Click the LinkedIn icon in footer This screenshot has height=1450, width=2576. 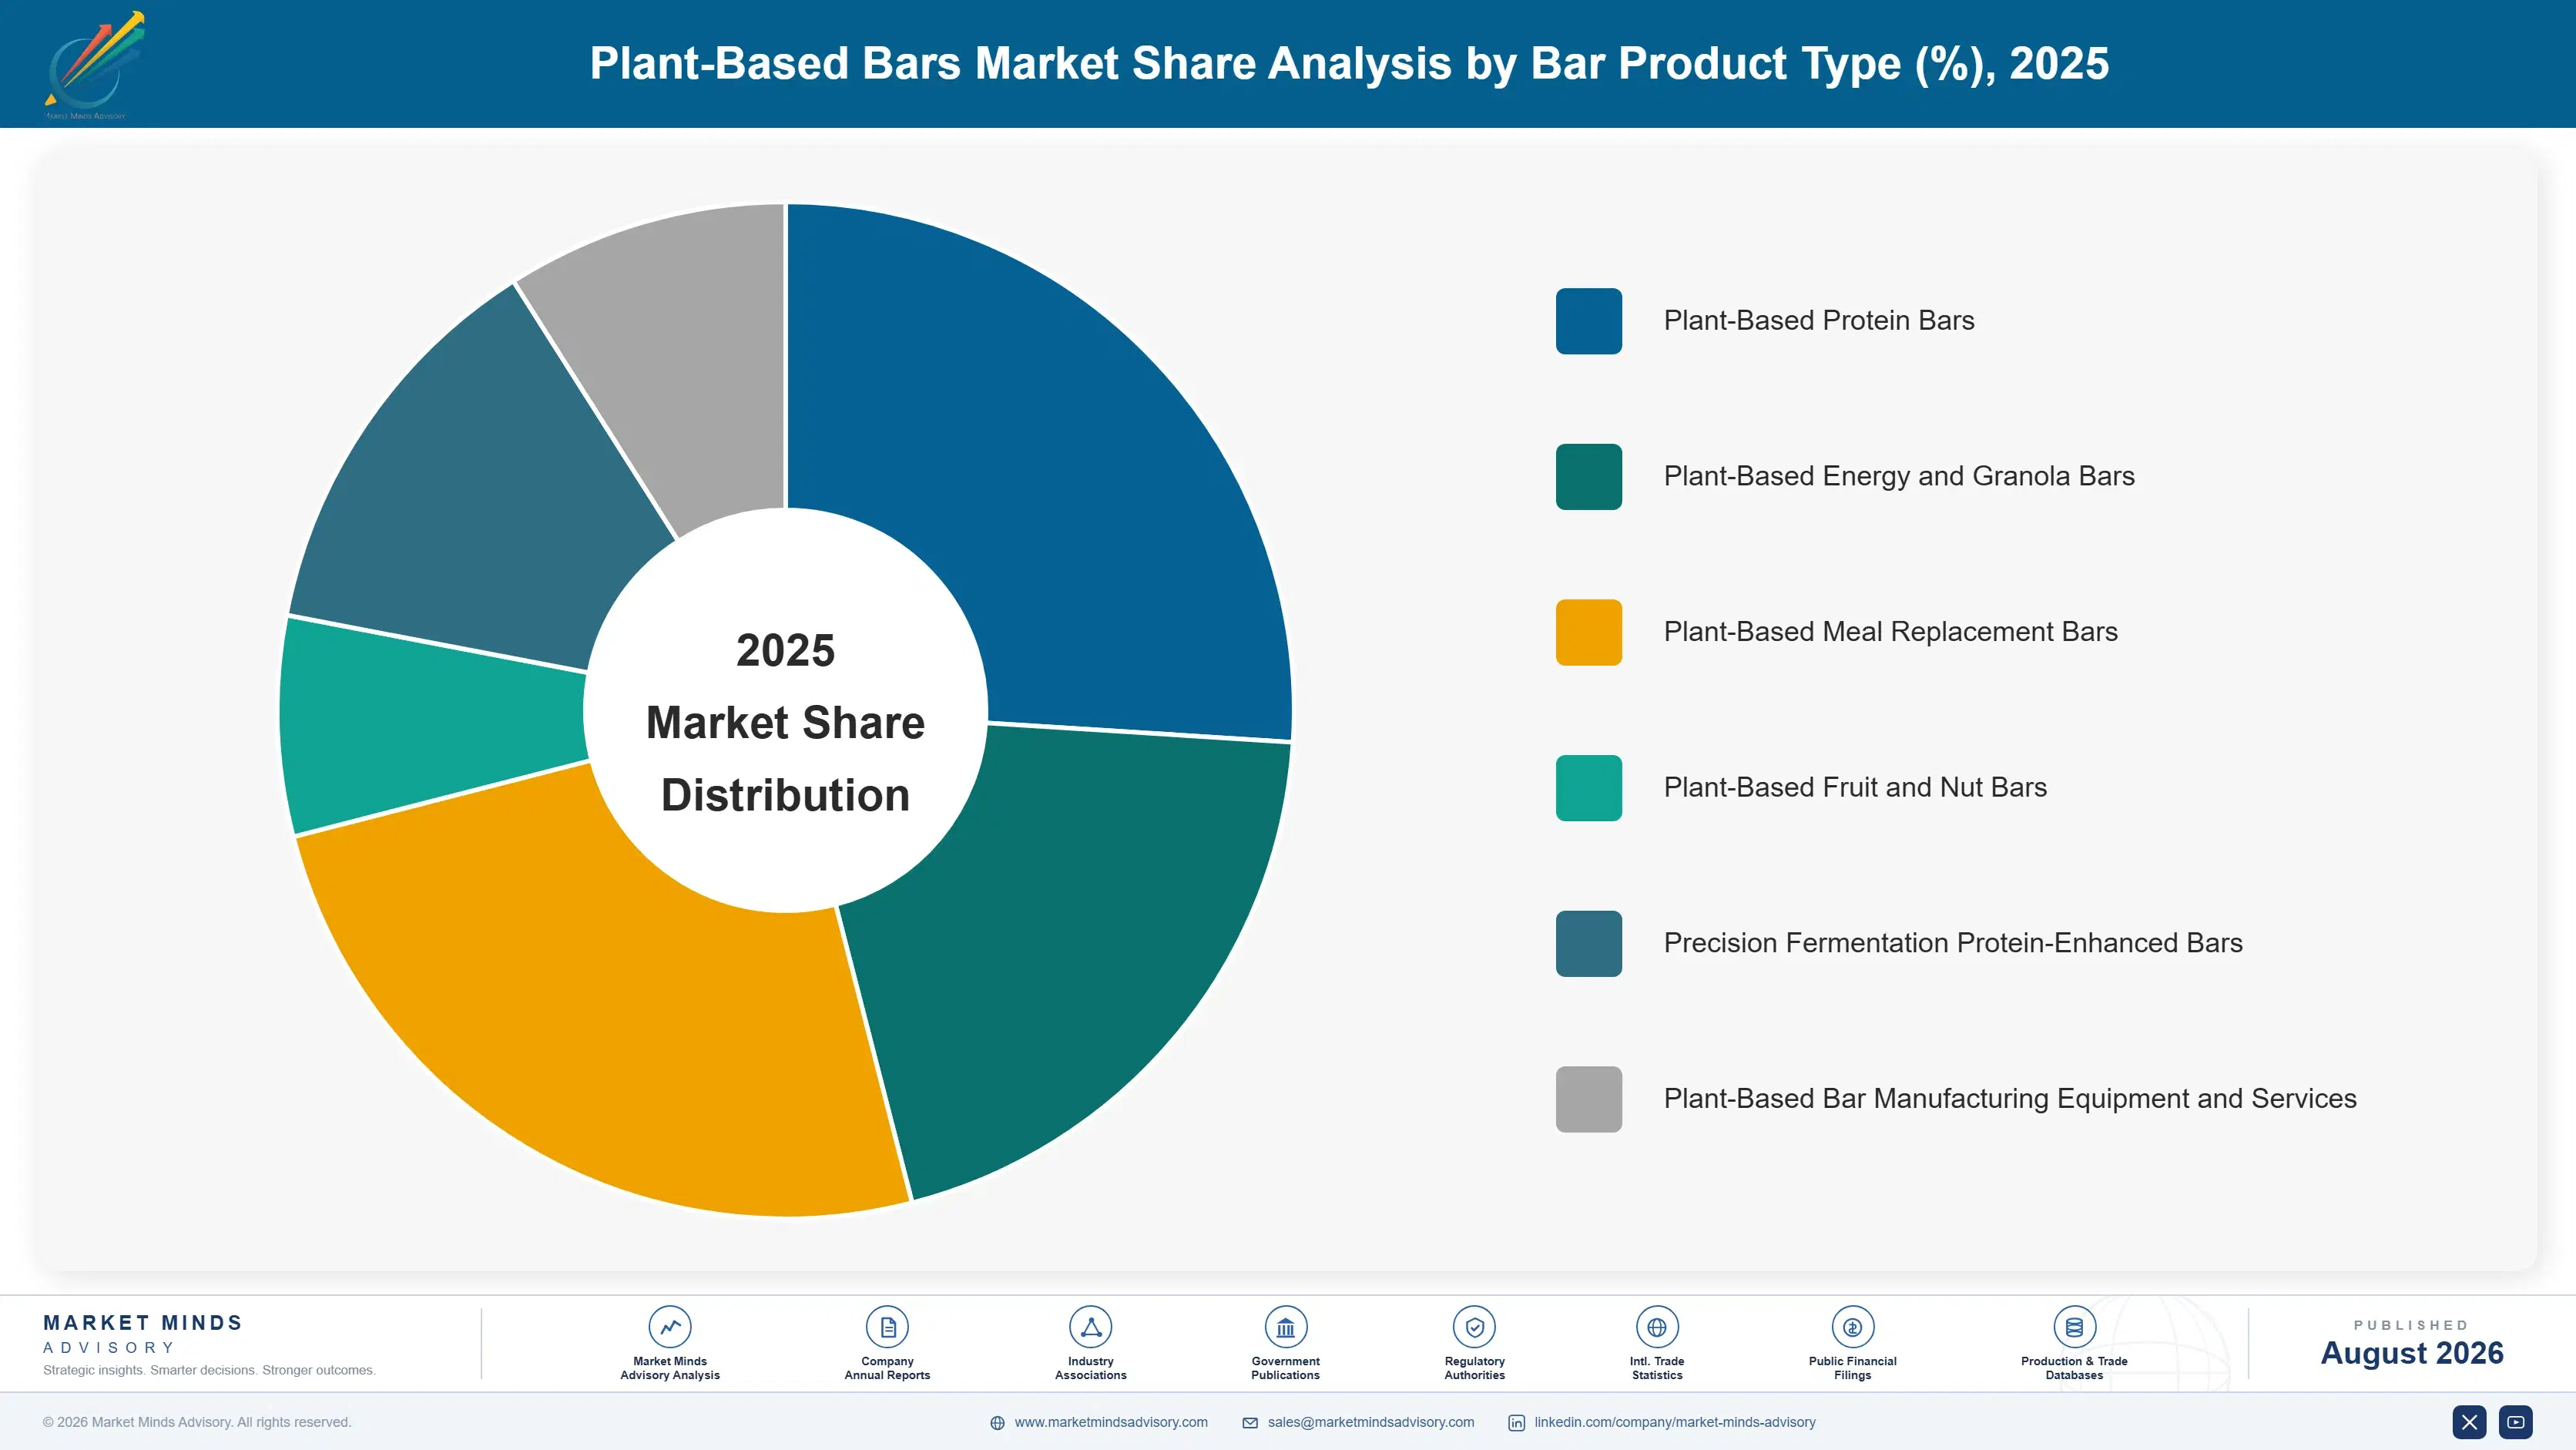coord(1517,1423)
